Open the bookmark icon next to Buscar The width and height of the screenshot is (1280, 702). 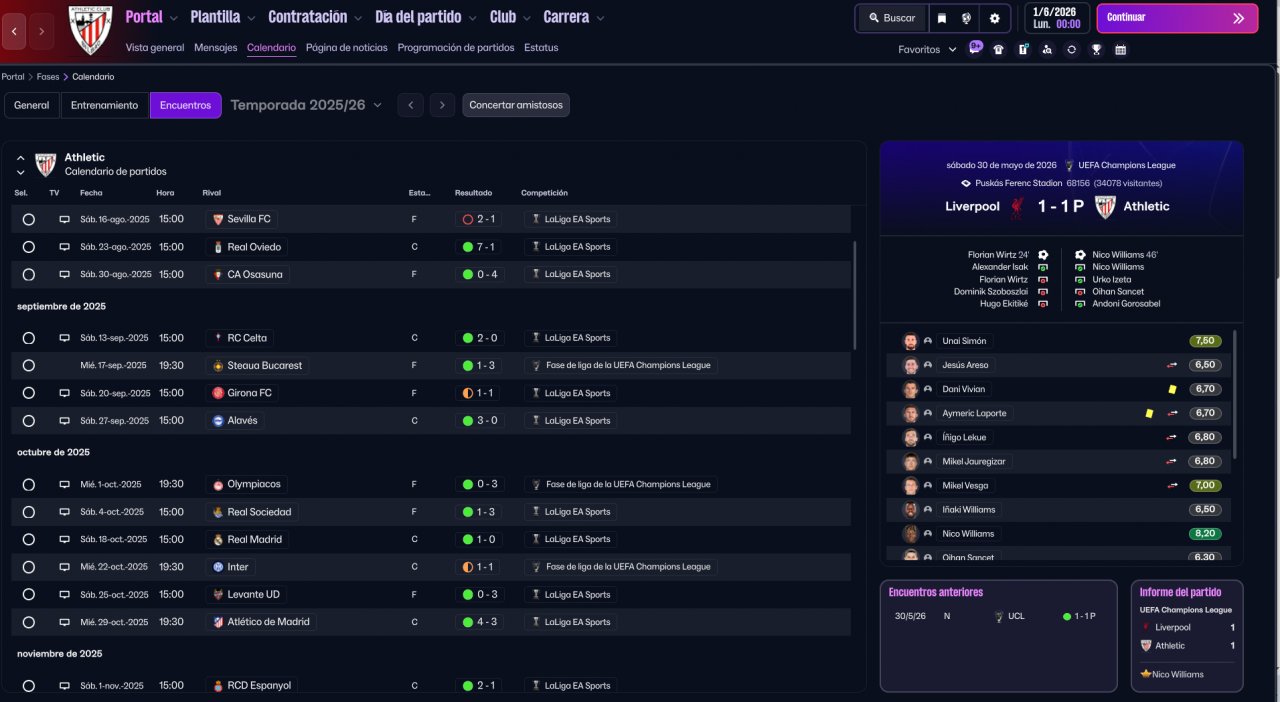(x=941, y=18)
